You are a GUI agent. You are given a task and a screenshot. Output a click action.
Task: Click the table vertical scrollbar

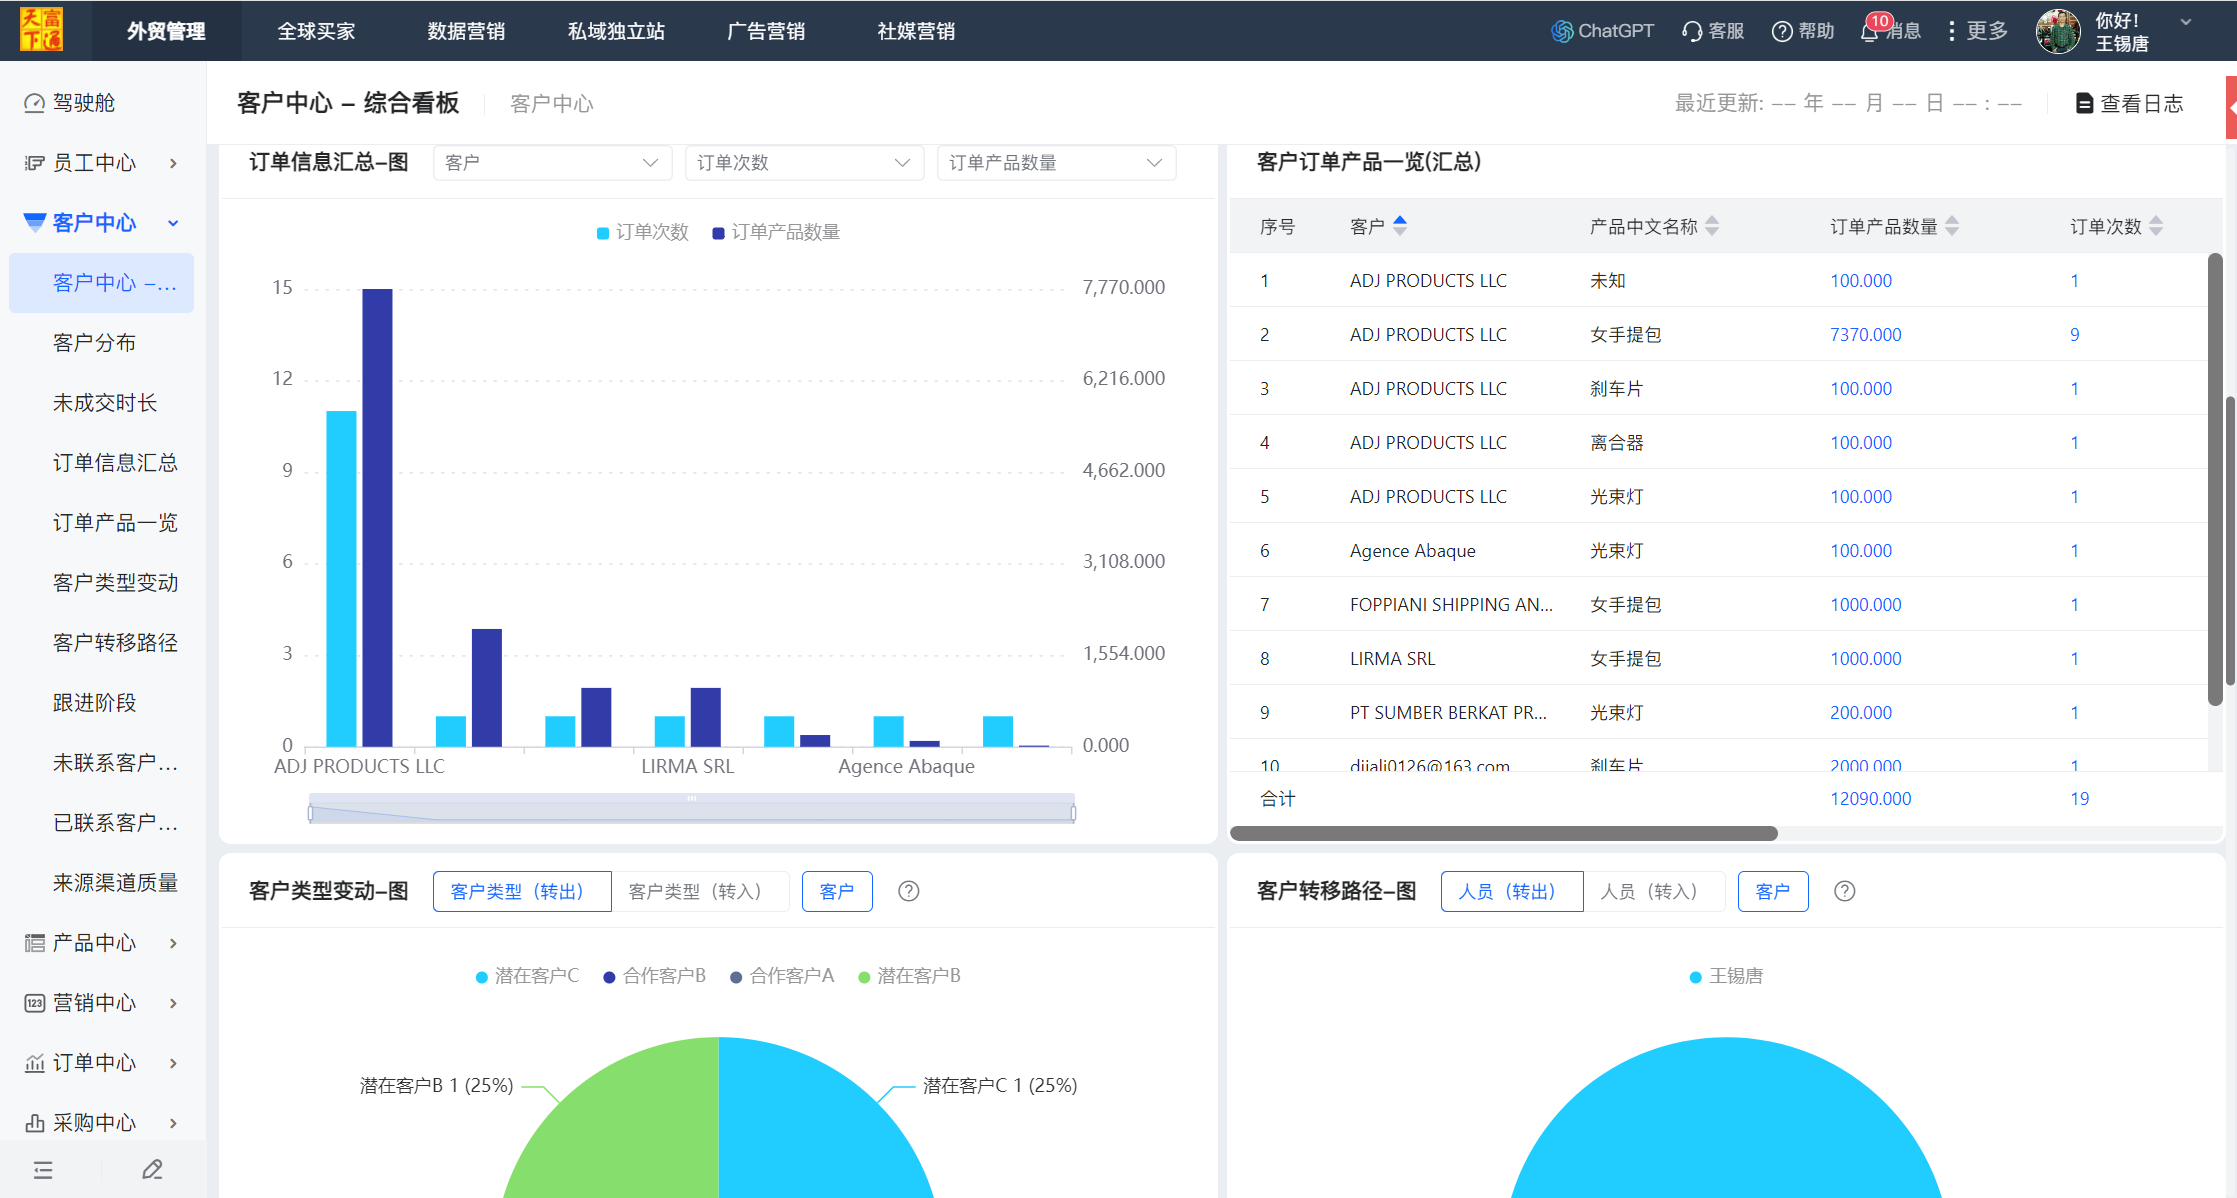[2215, 480]
